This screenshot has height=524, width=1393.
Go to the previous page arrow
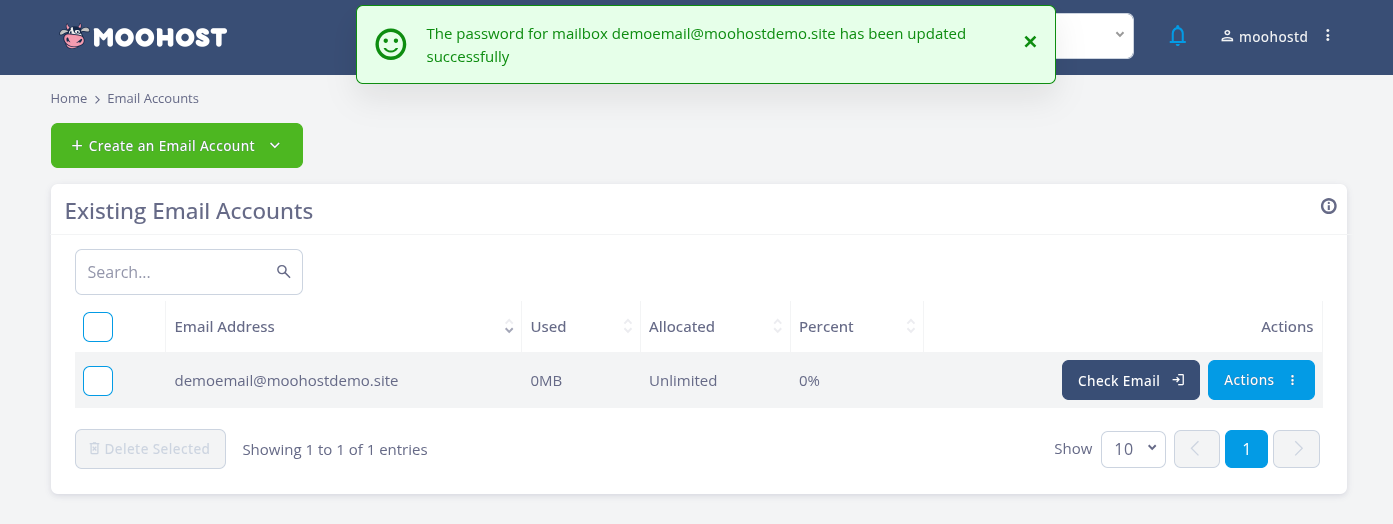[x=1196, y=449]
